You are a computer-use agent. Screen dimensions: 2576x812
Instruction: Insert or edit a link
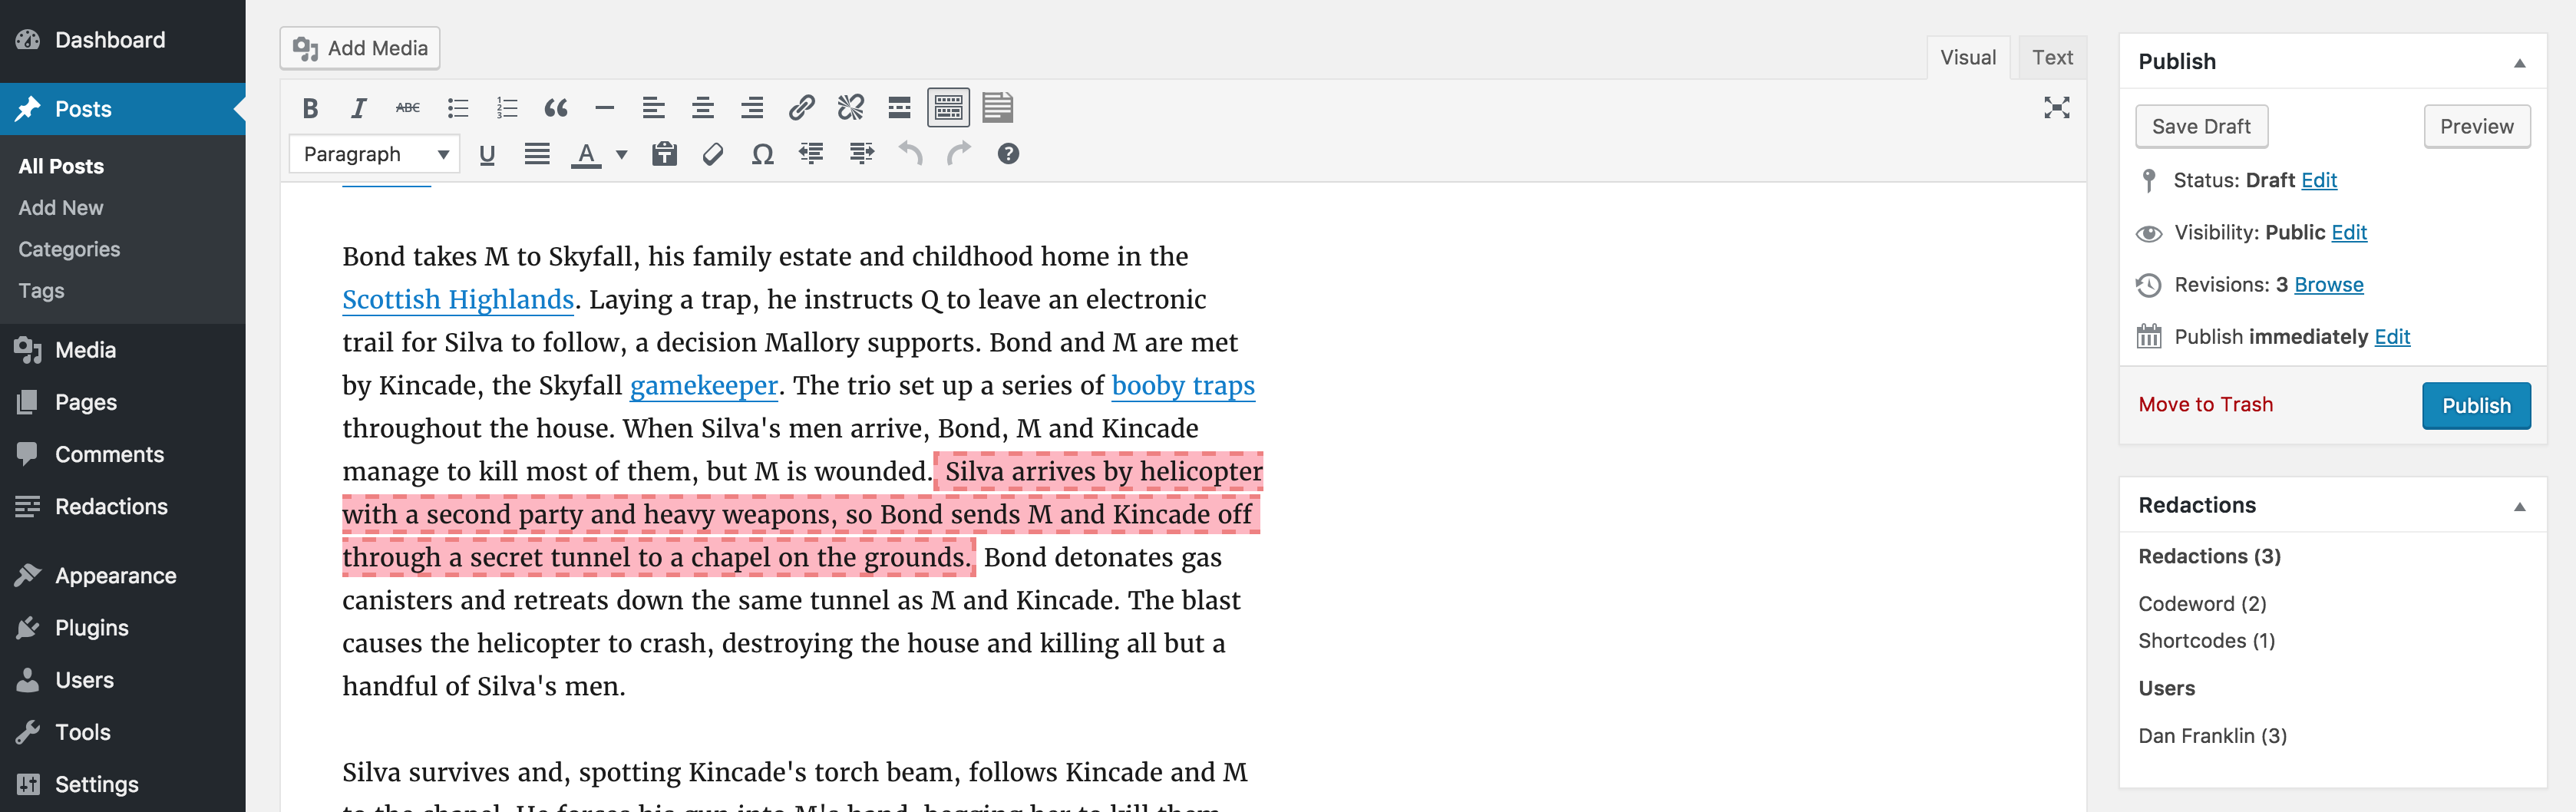pyautogui.click(x=801, y=108)
